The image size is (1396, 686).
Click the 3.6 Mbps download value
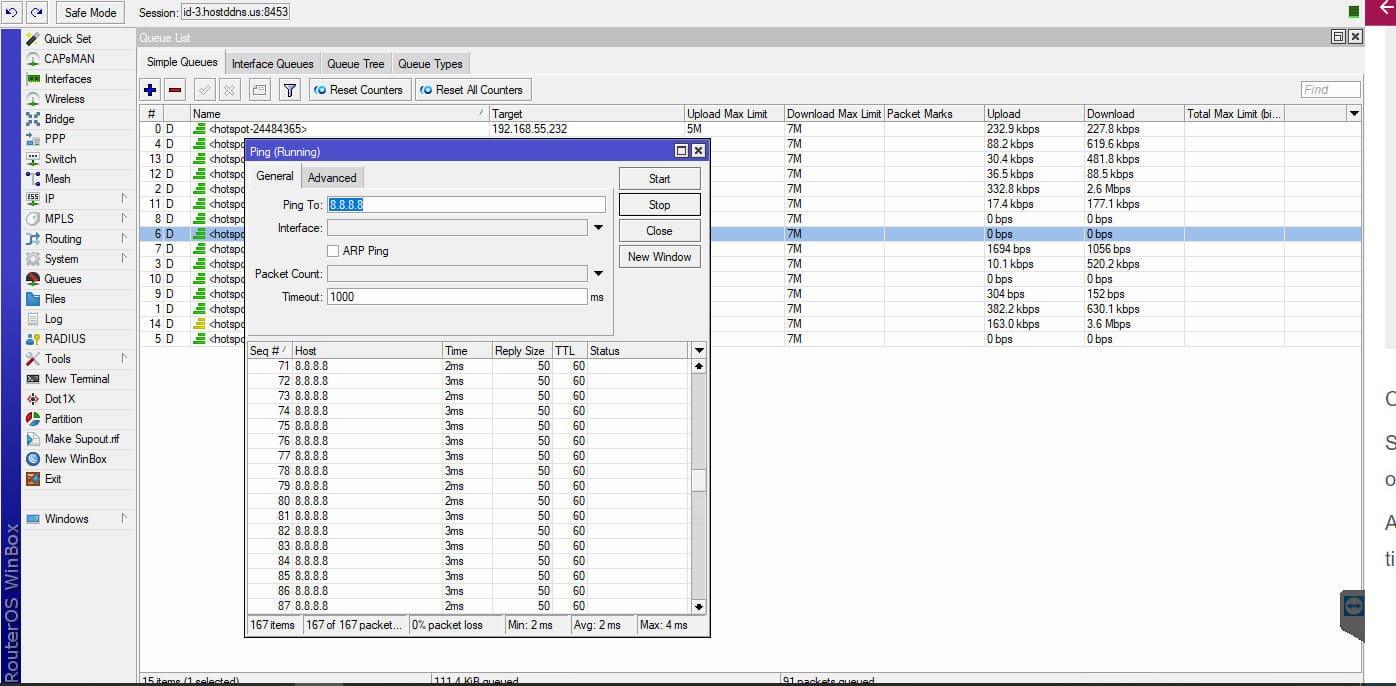pos(1109,324)
